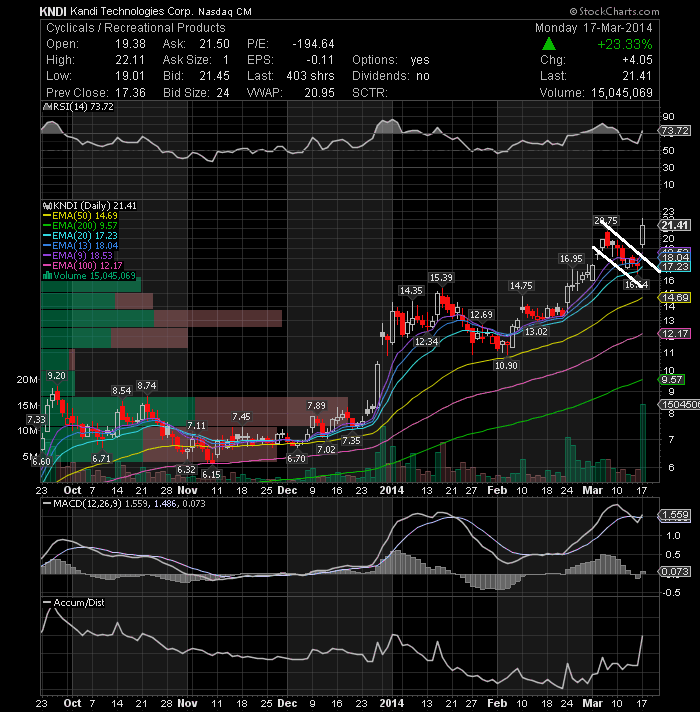
Task: Click the volume bars icon in legend
Action: [x=47, y=275]
